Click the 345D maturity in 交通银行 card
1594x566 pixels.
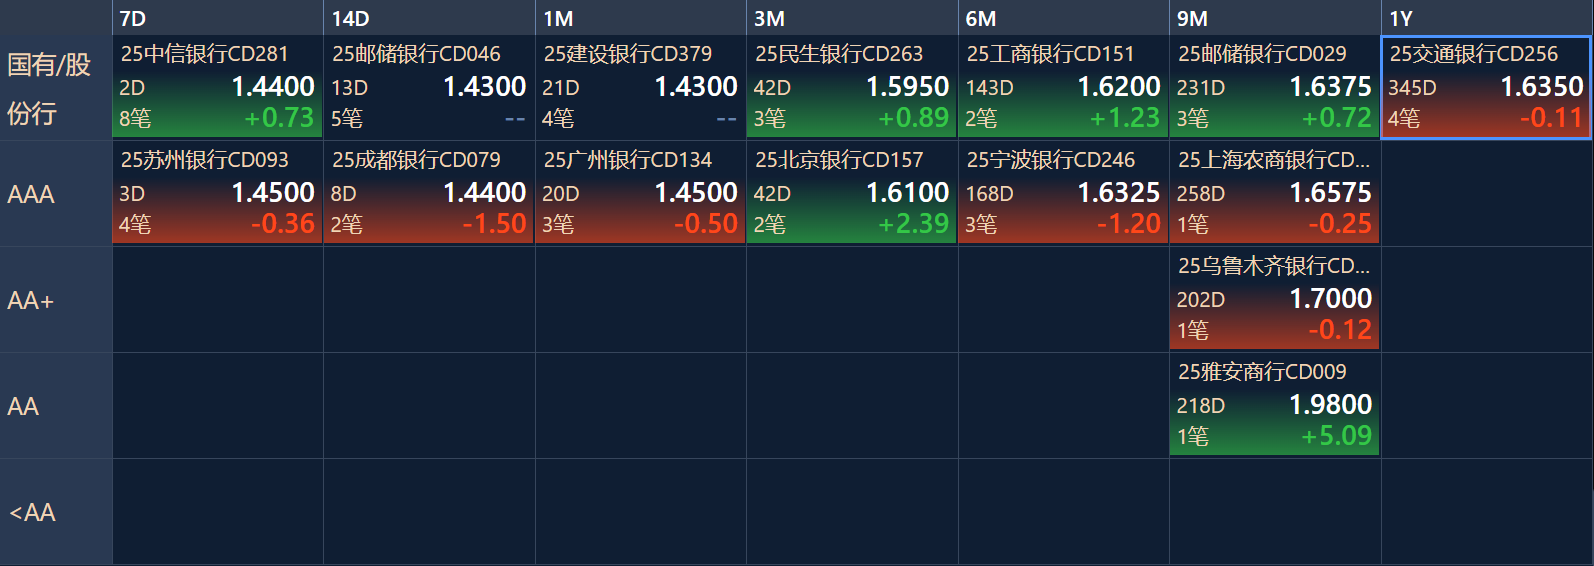pos(1412,88)
